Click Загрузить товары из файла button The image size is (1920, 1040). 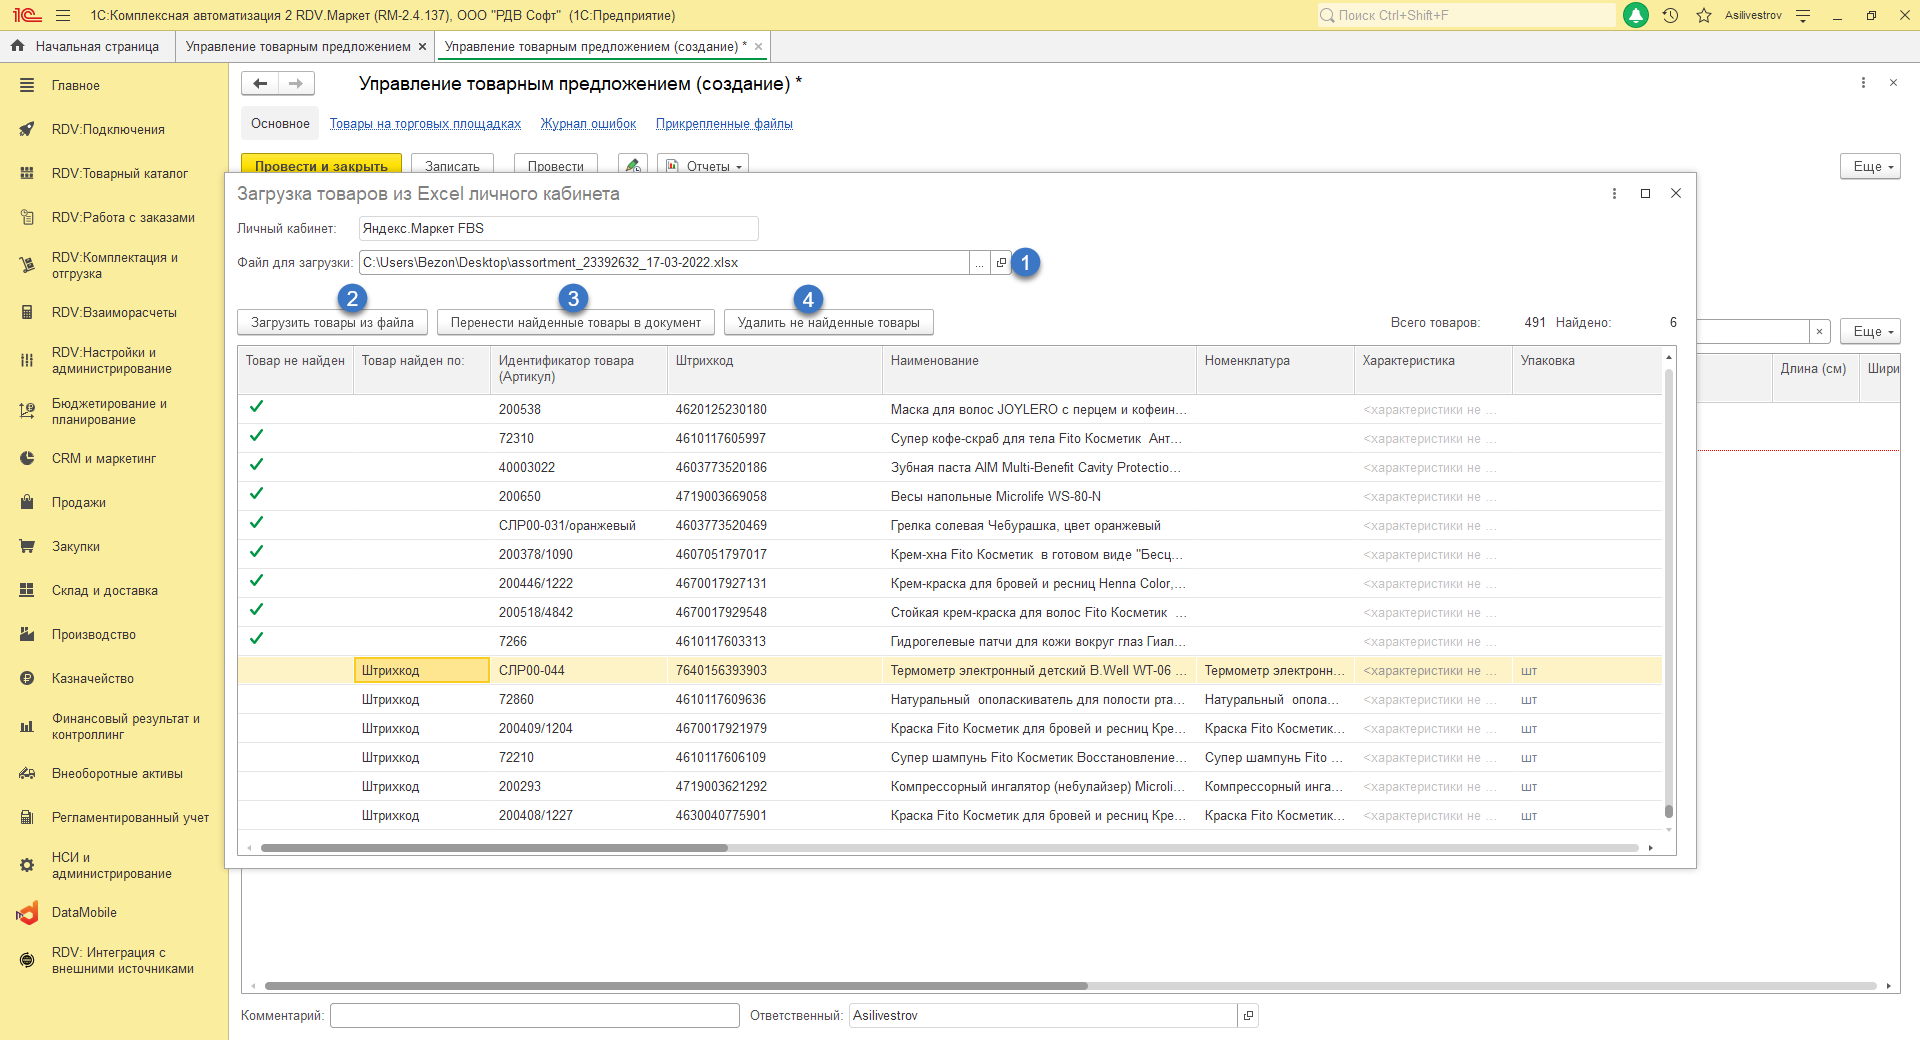[332, 322]
